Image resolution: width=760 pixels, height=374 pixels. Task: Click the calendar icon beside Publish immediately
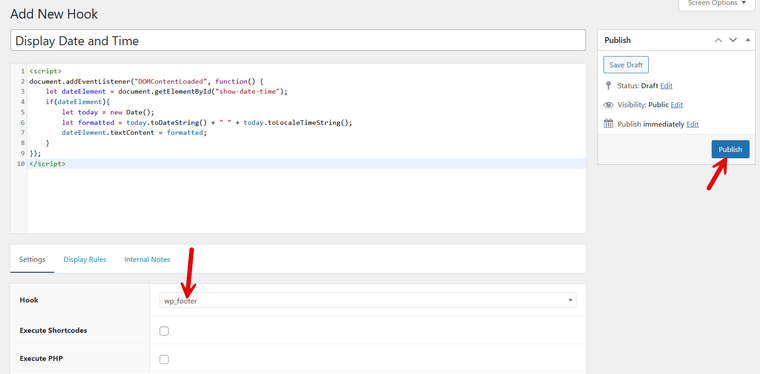pos(608,124)
